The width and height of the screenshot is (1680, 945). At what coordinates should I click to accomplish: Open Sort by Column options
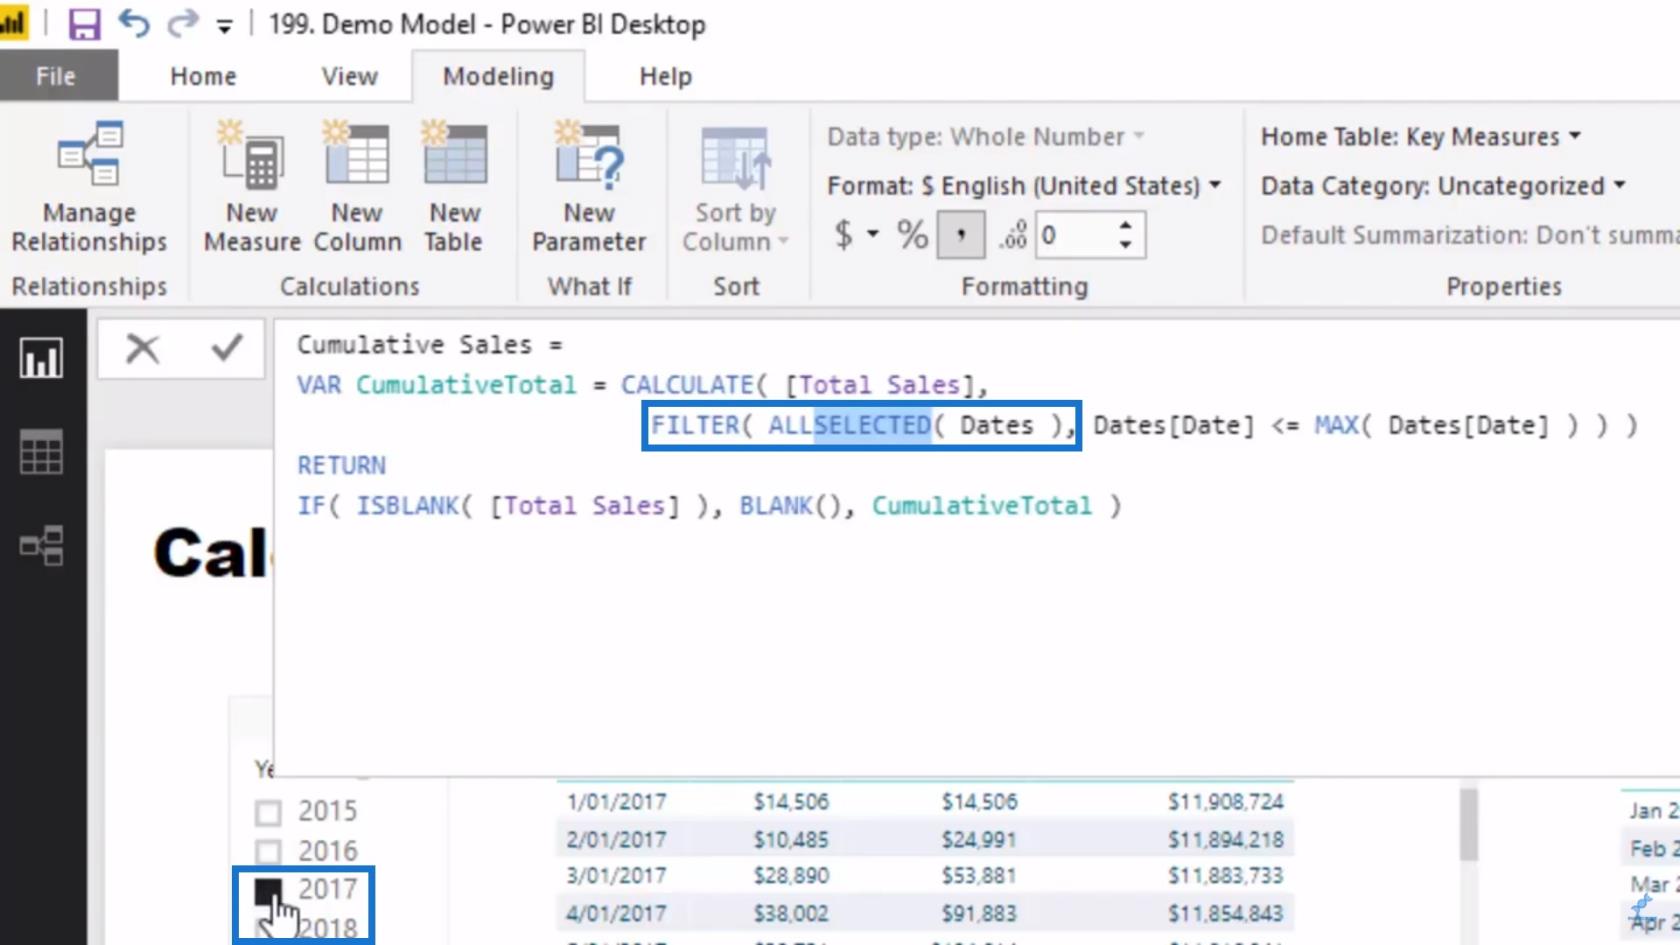point(736,188)
